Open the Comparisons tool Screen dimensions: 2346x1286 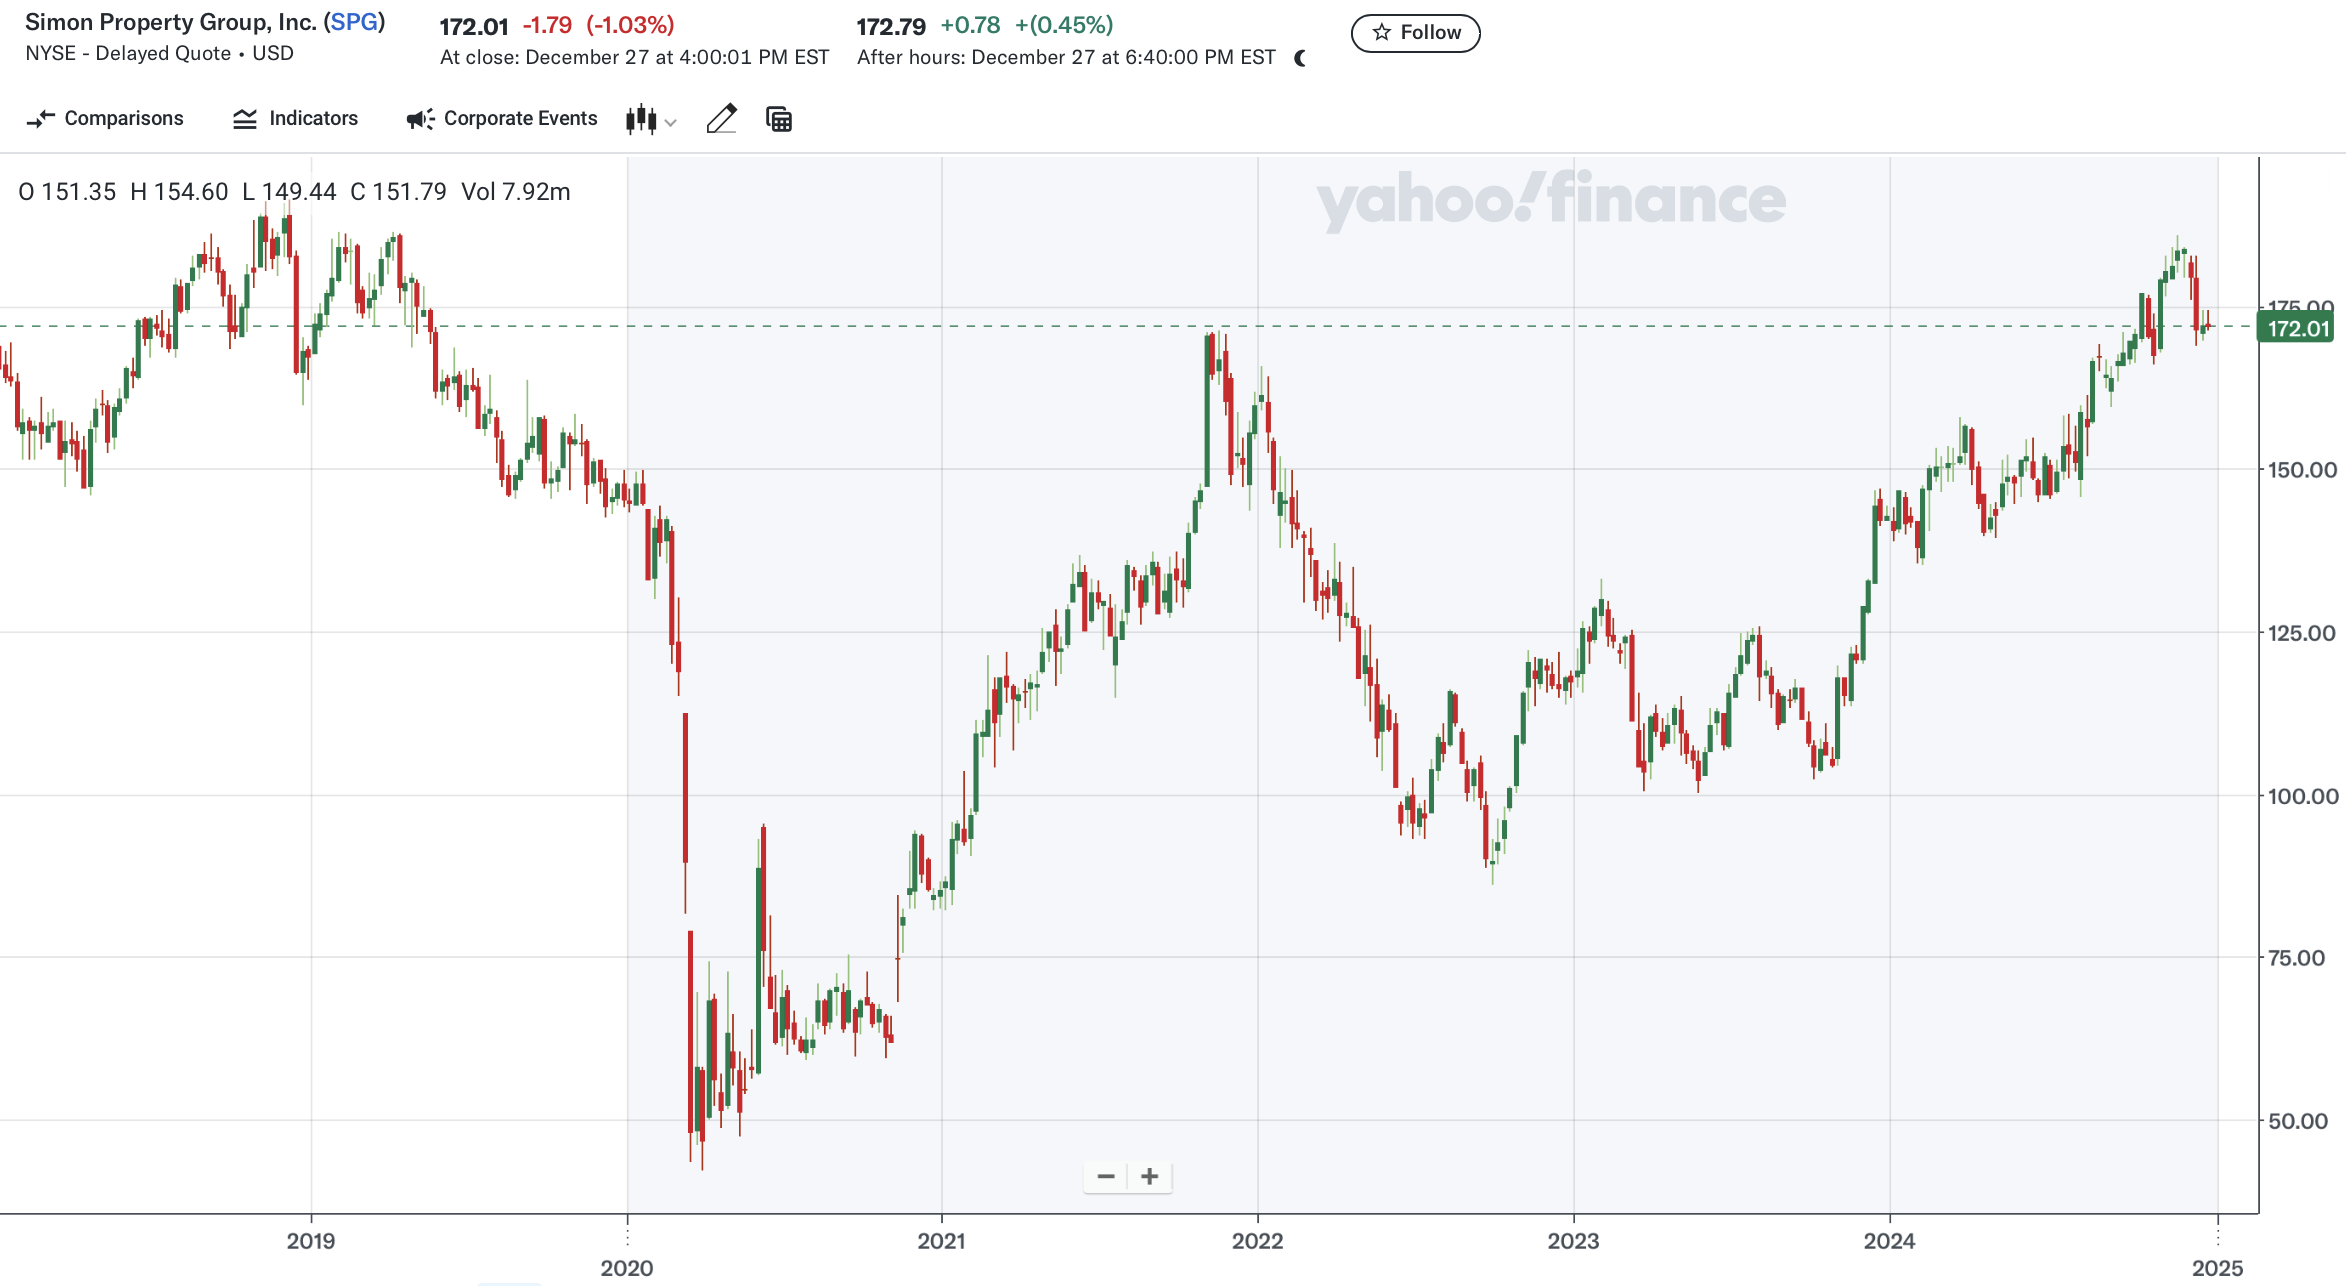pos(105,119)
